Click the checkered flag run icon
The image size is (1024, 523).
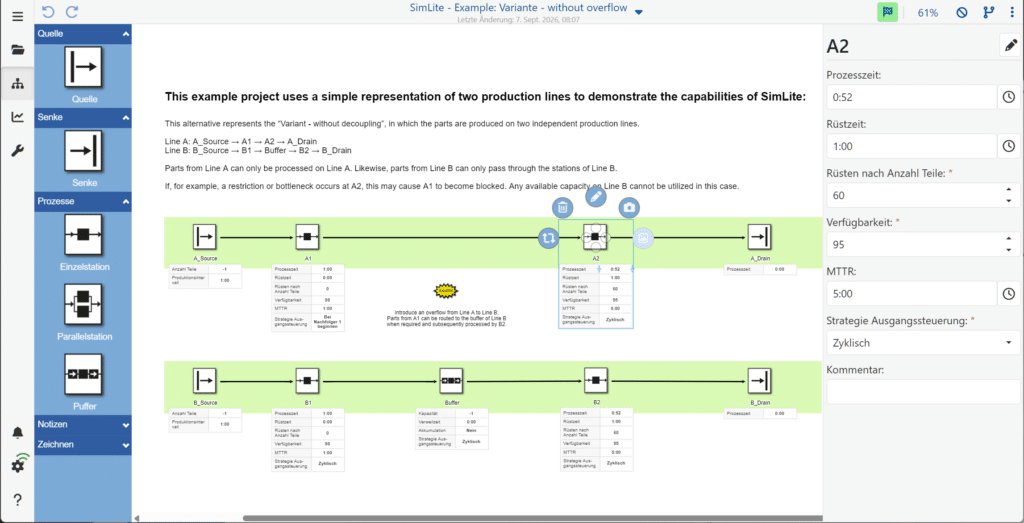(887, 12)
